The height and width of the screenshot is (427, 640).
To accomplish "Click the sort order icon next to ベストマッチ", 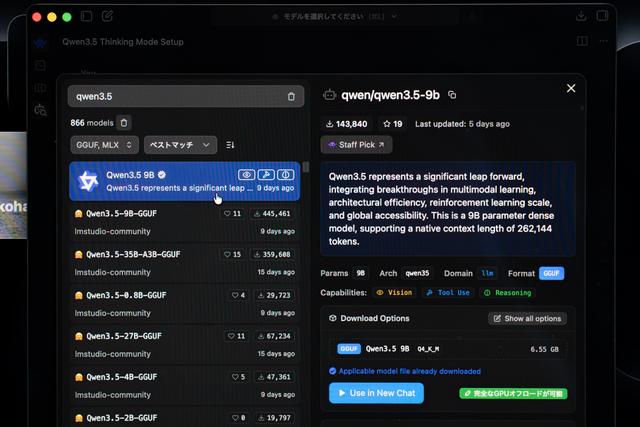I will (x=231, y=145).
